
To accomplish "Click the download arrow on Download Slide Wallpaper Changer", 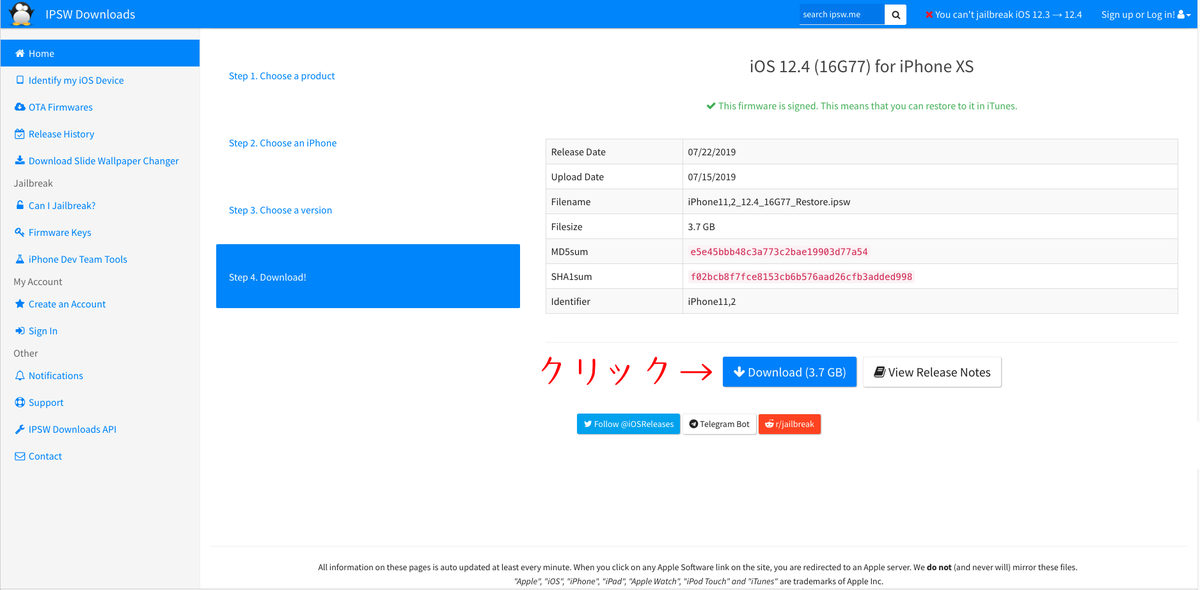I will click(21, 160).
